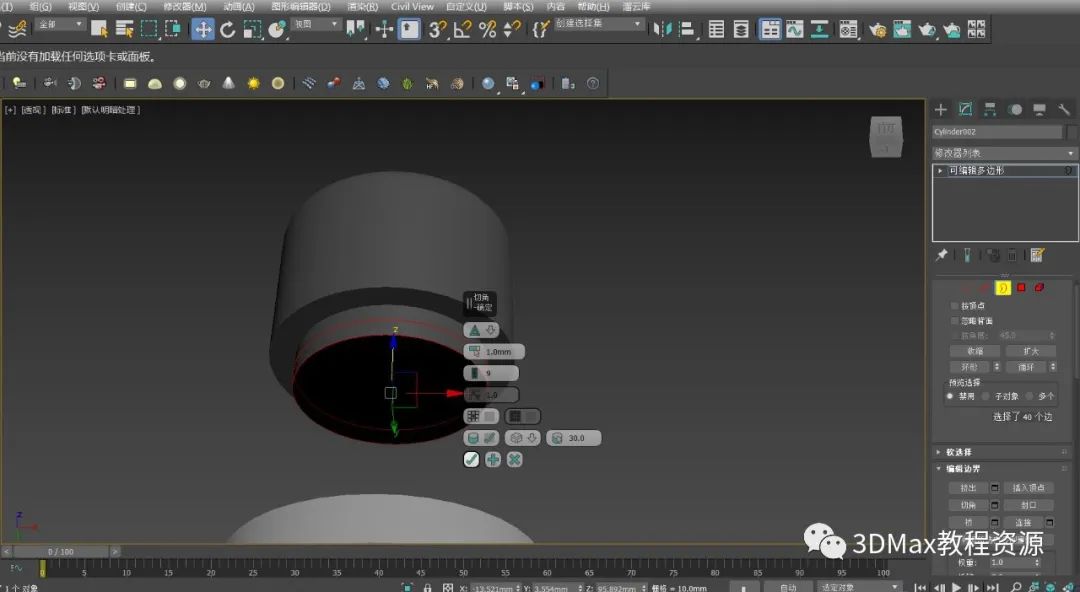The height and width of the screenshot is (592, 1080).
Task: Toggle the Angle Snap tool
Action: point(462,29)
